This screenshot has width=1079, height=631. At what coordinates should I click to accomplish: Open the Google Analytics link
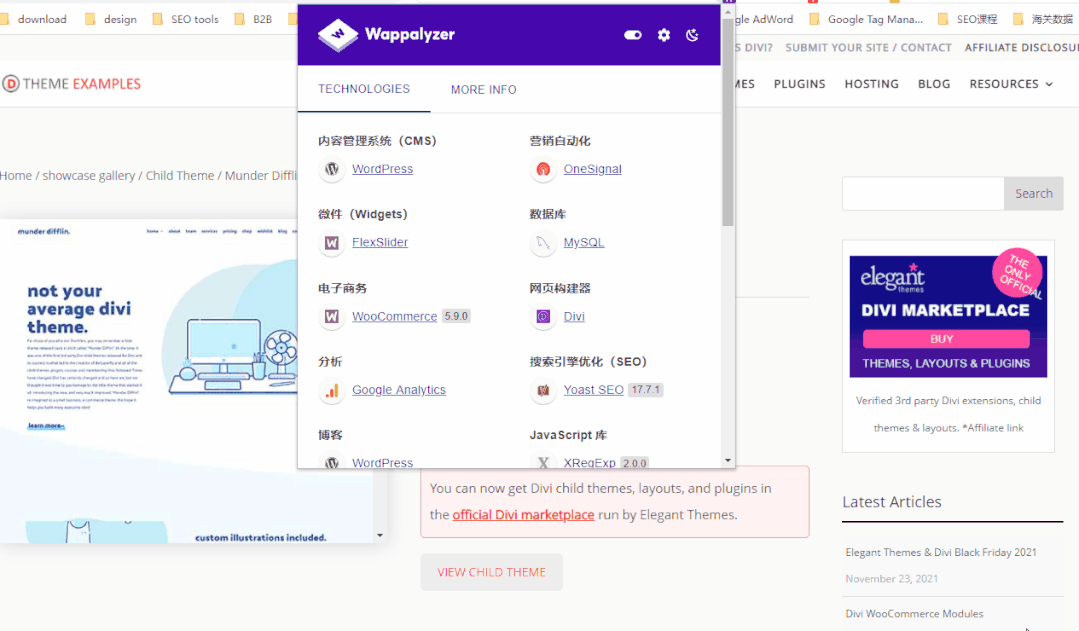pyautogui.click(x=399, y=389)
